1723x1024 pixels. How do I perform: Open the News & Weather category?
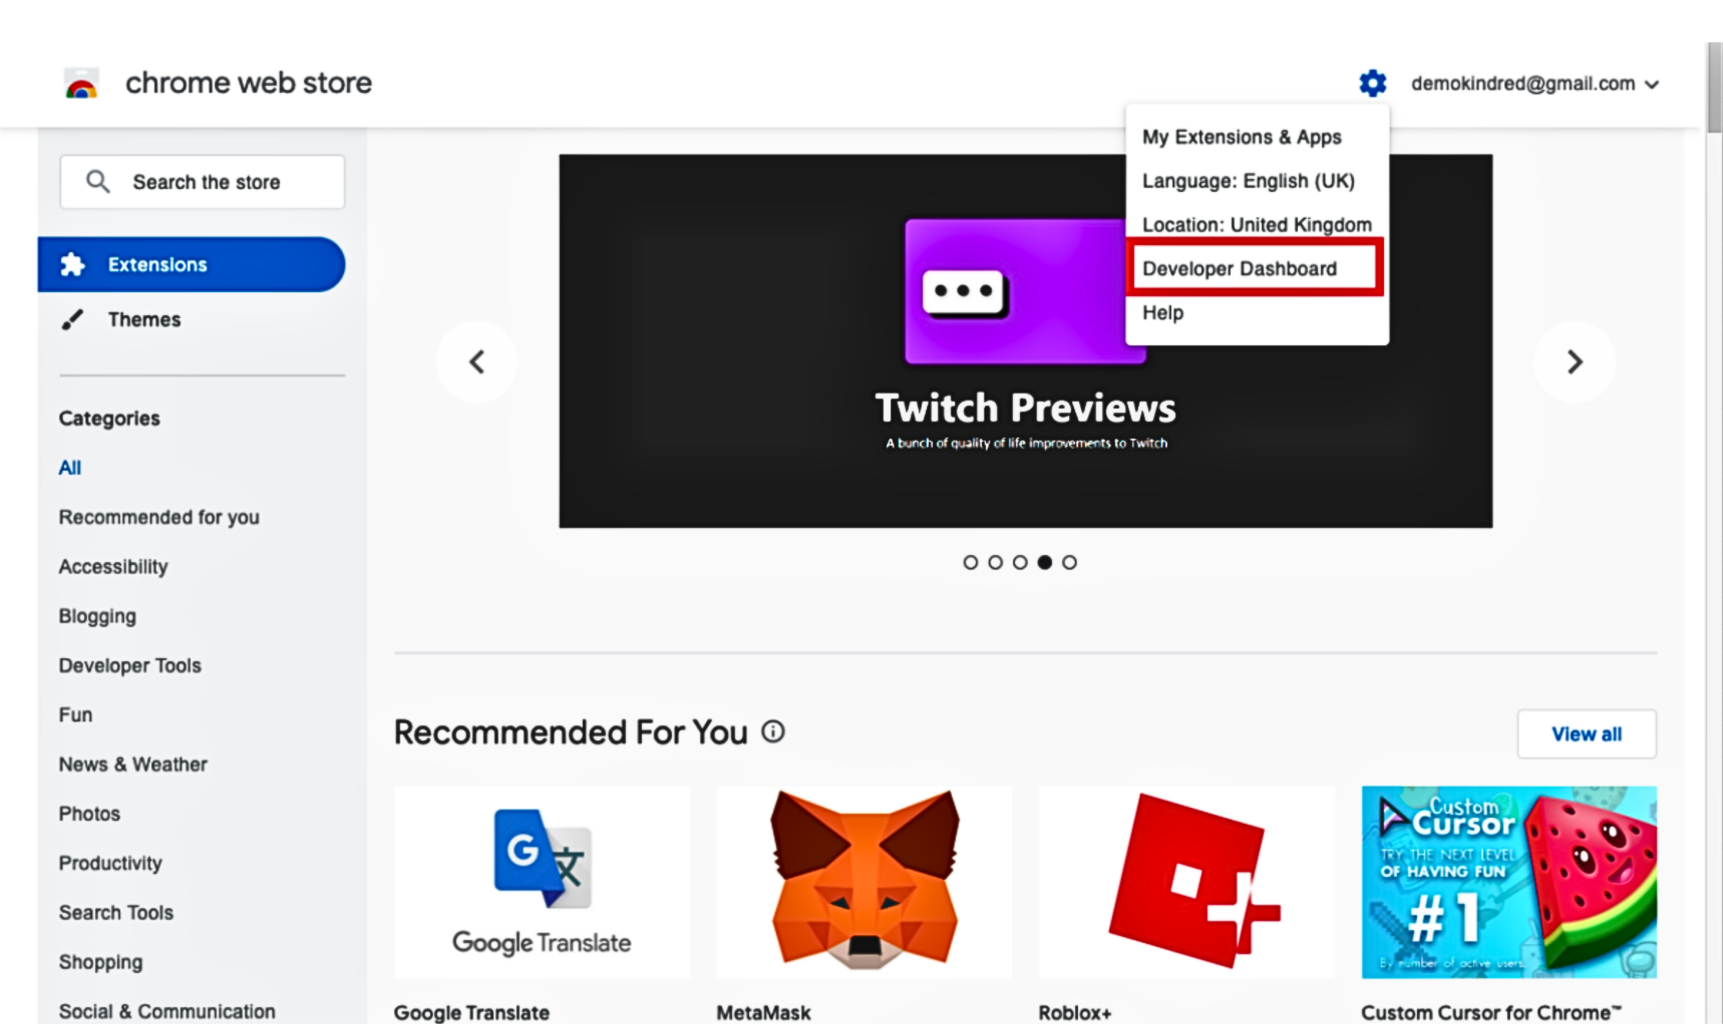133,764
